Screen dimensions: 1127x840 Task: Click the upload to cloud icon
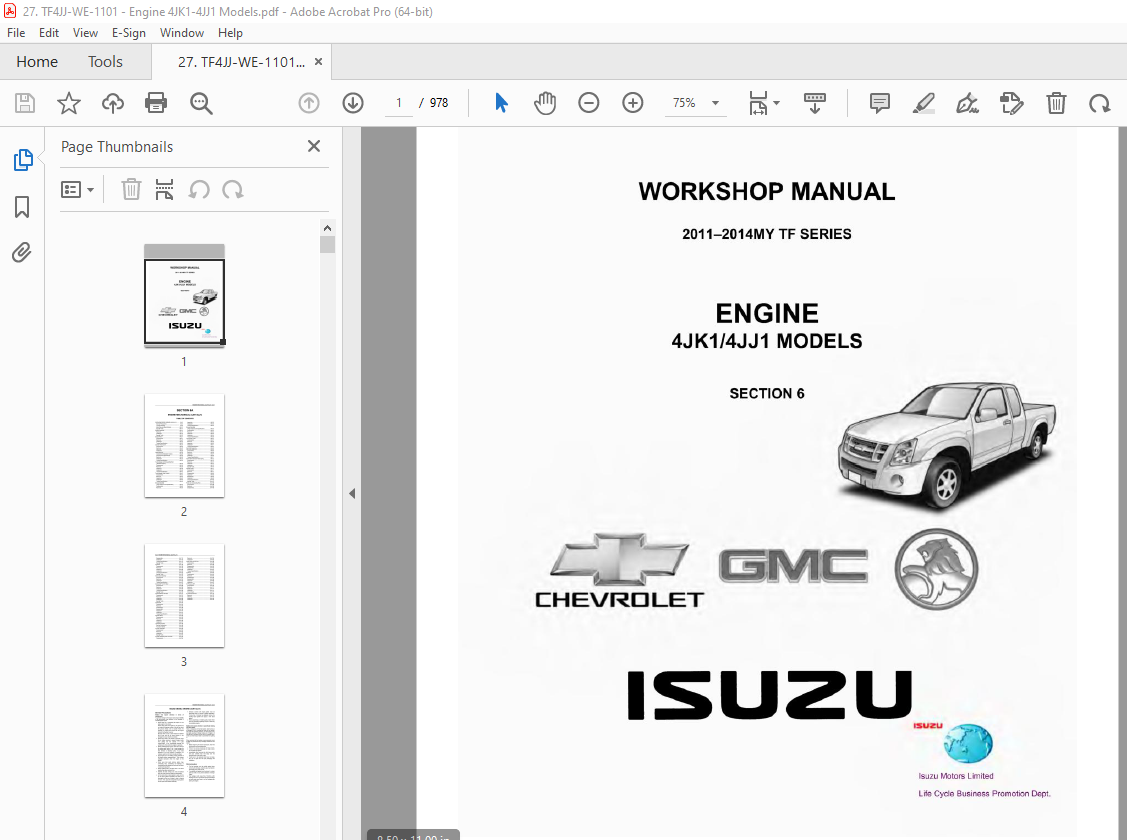[x=113, y=103]
